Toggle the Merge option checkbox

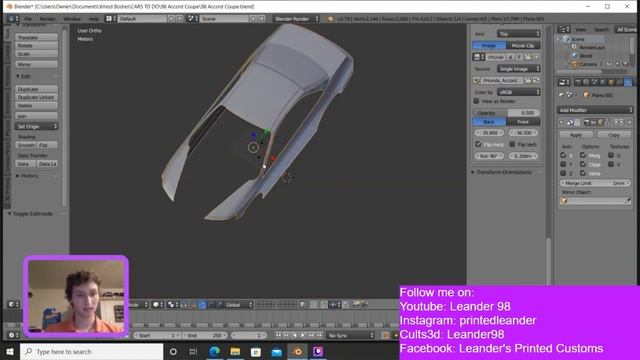583,155
